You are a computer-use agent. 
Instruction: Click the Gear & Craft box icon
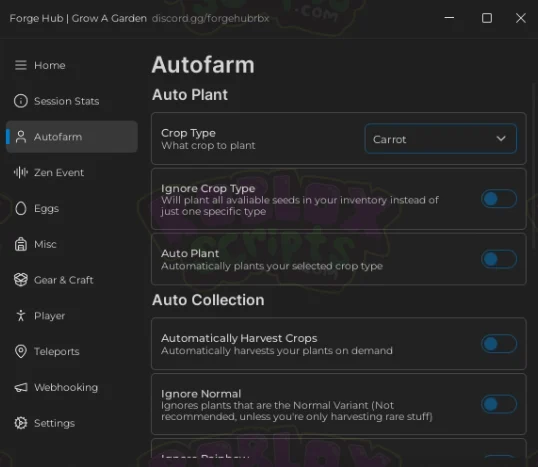pos(21,280)
